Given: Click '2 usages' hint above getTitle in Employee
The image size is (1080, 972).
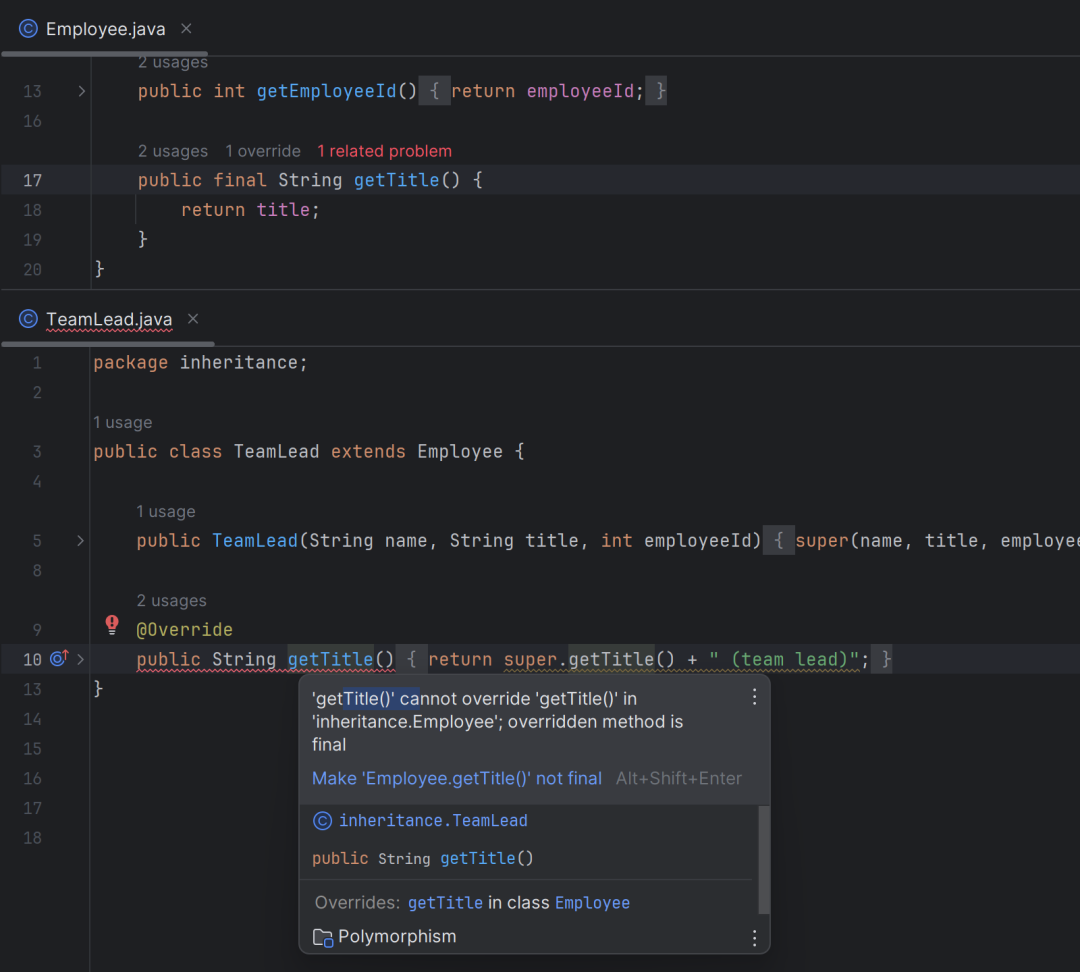Looking at the screenshot, I should (x=173, y=151).
